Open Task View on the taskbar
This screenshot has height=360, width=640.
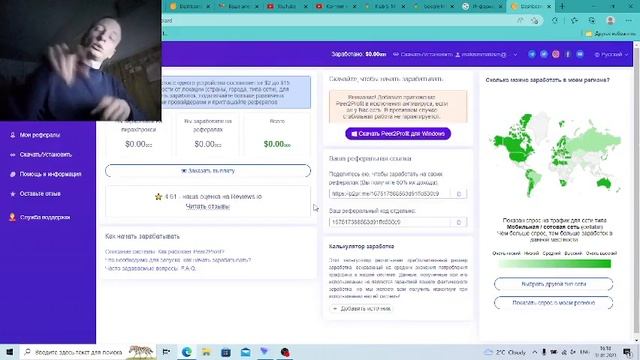tap(166, 352)
